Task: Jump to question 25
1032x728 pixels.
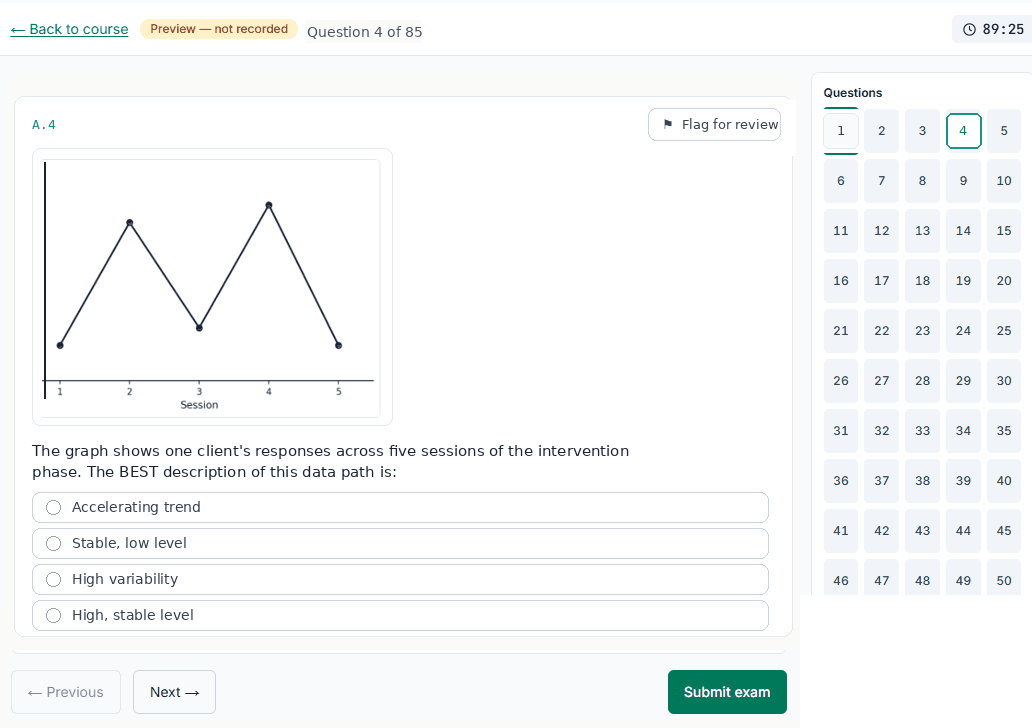Action: 1004,331
